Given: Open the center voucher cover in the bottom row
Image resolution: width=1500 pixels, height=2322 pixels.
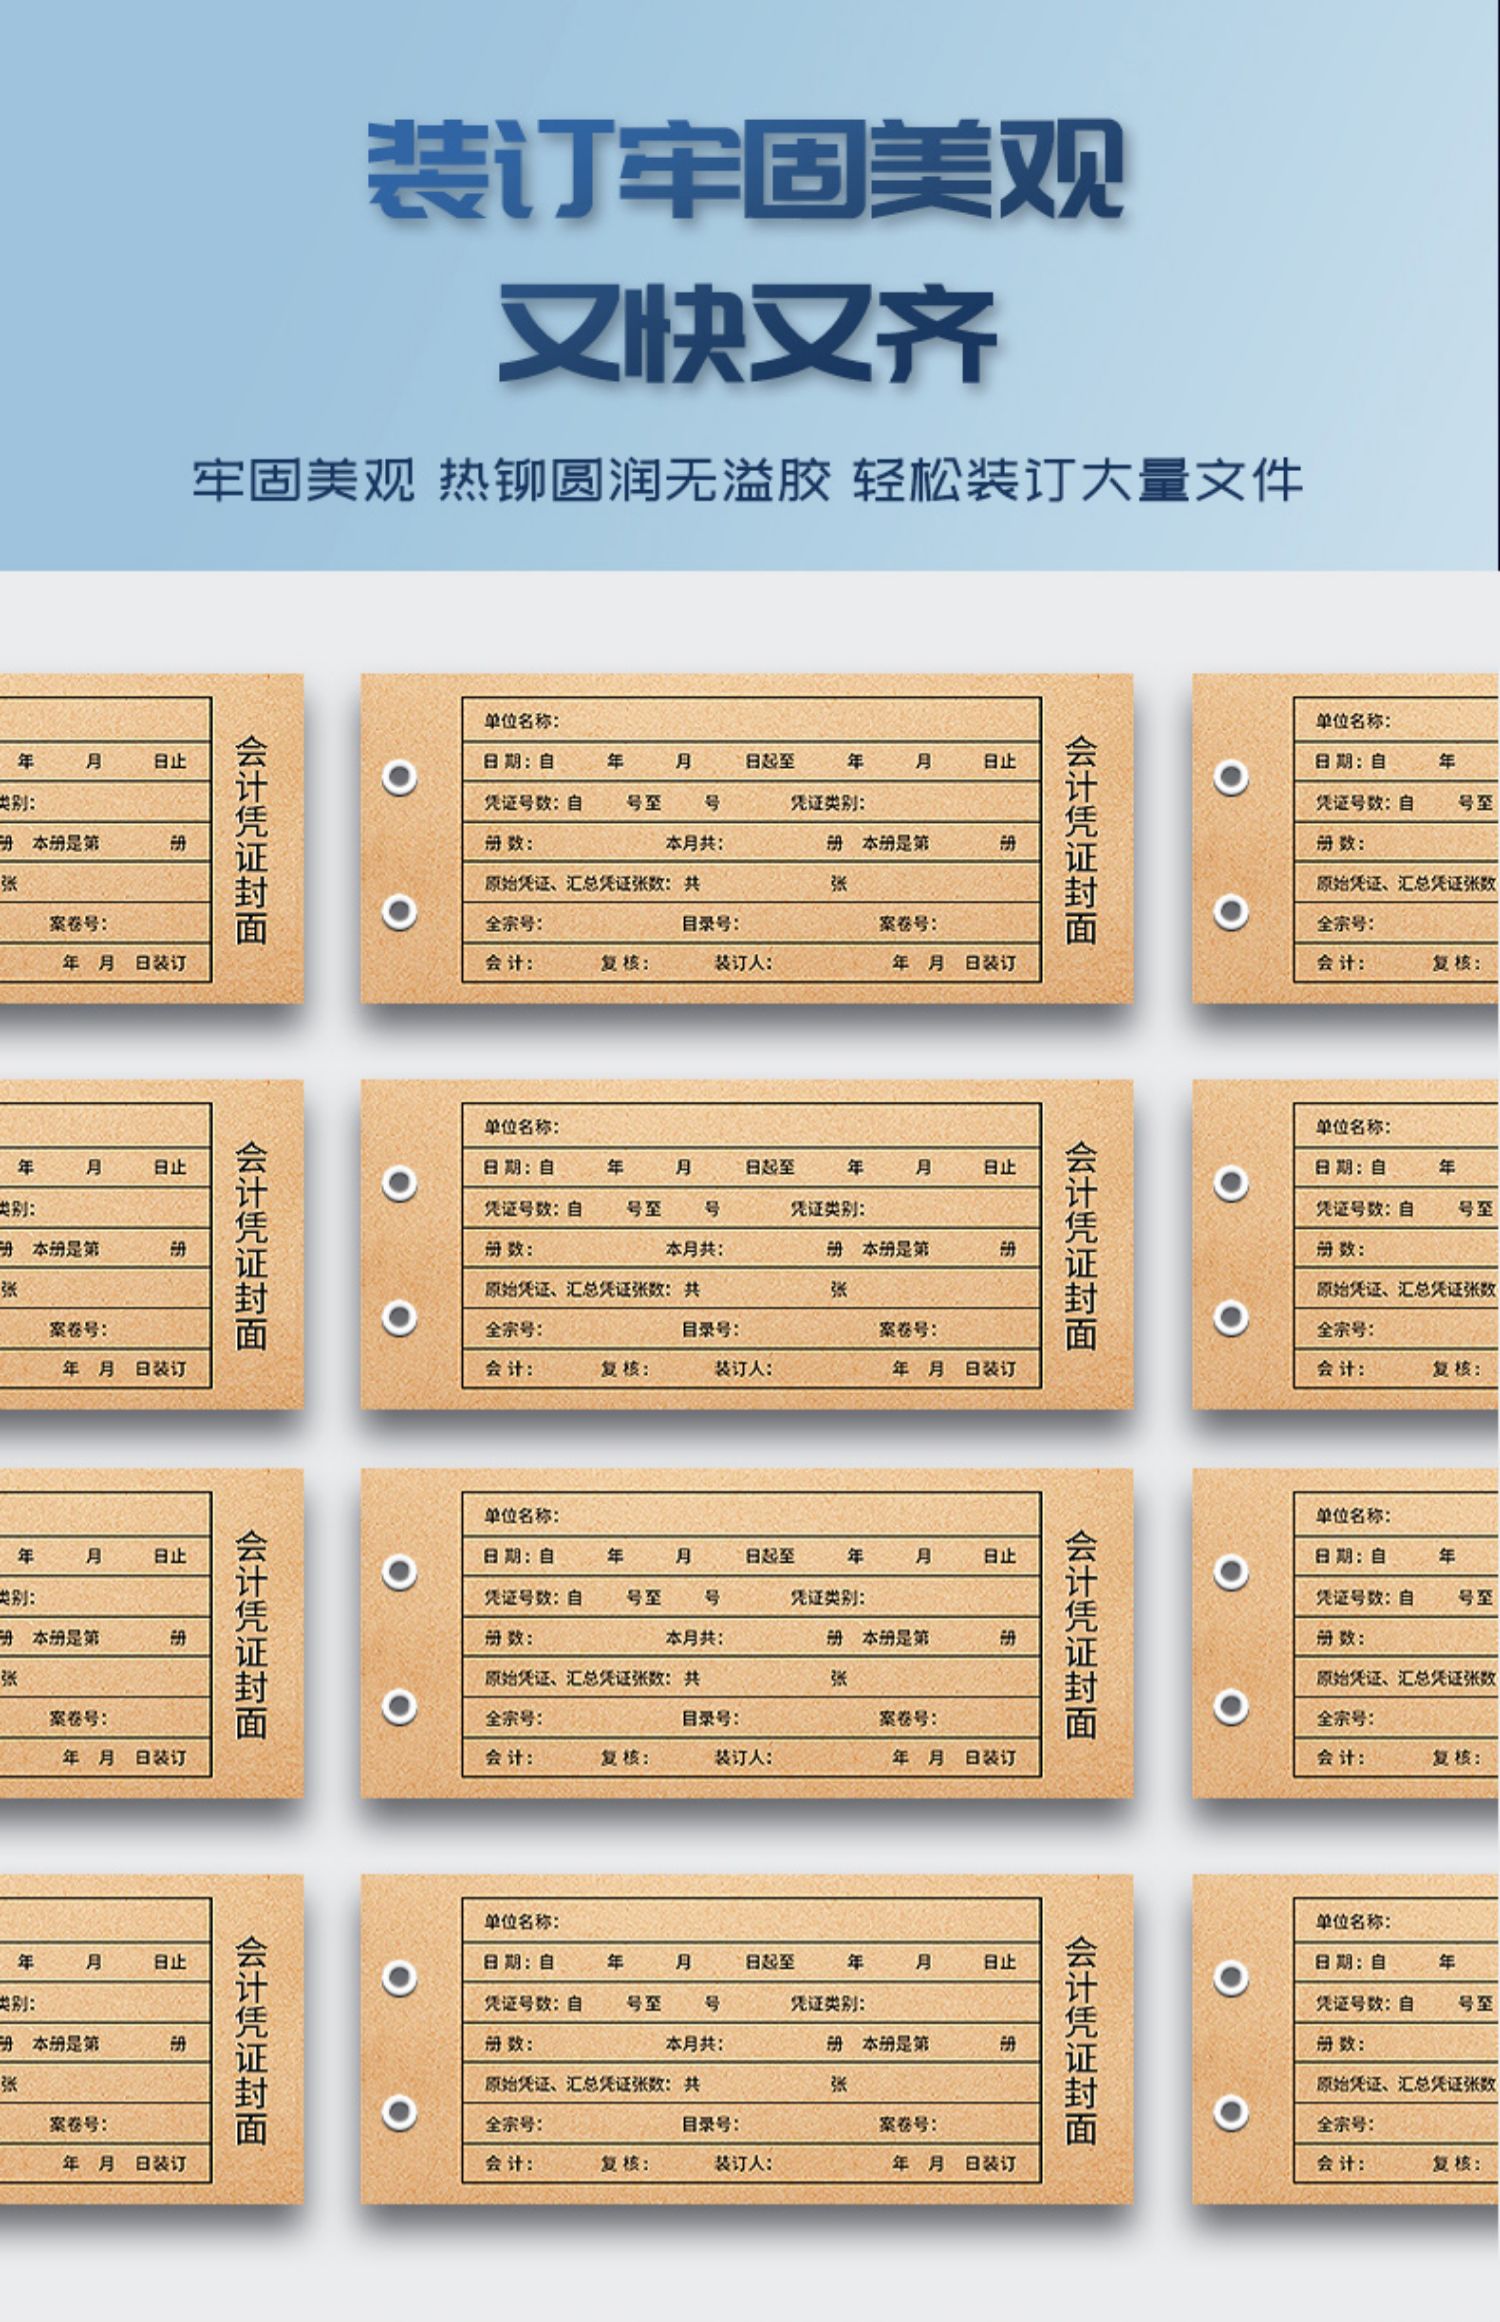Looking at the screenshot, I should (x=747, y=2039).
